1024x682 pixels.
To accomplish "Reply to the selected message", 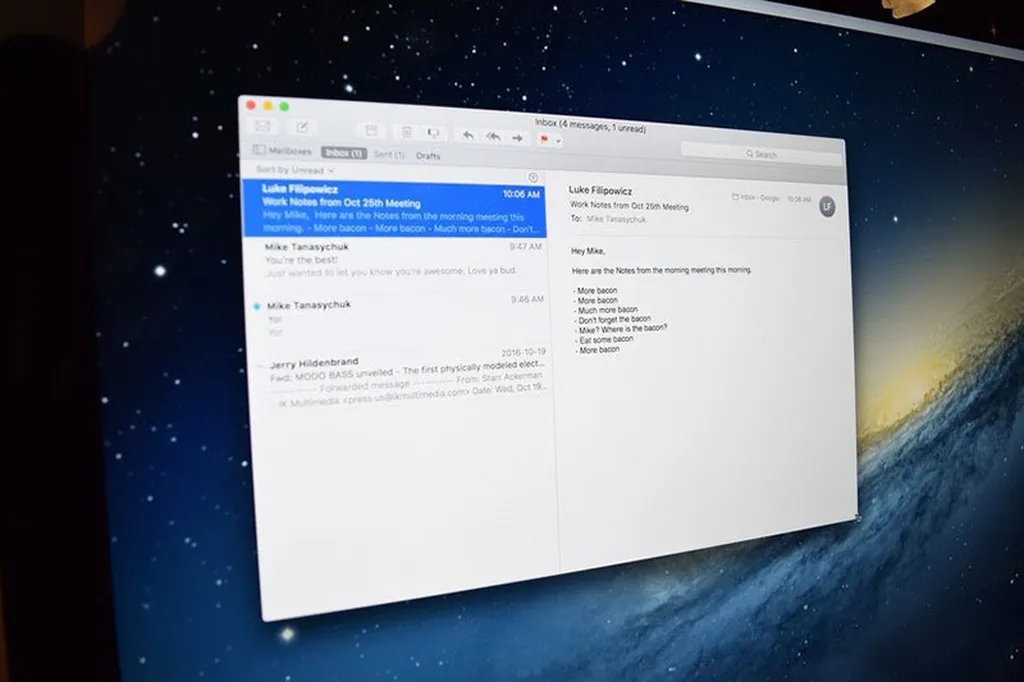I will (468, 135).
